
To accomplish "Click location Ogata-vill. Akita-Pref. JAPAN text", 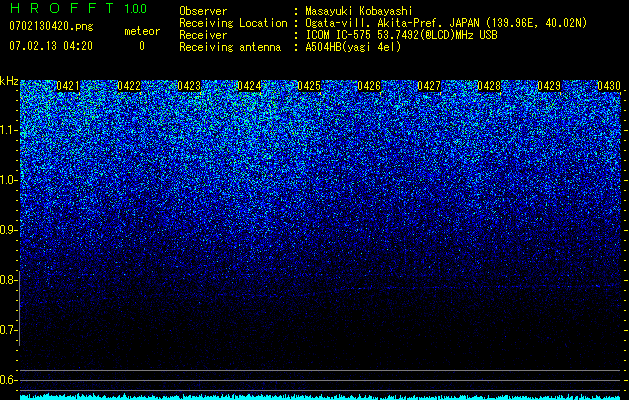I will (x=447, y=23).
